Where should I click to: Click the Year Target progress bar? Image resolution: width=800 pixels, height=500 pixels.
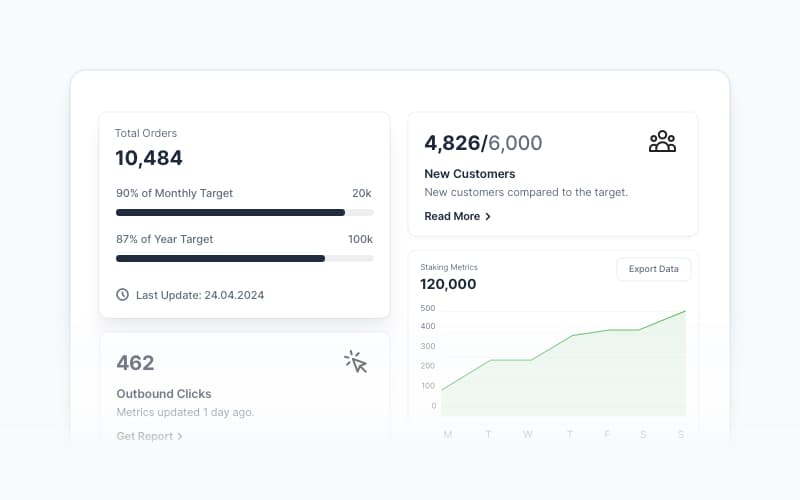244,258
